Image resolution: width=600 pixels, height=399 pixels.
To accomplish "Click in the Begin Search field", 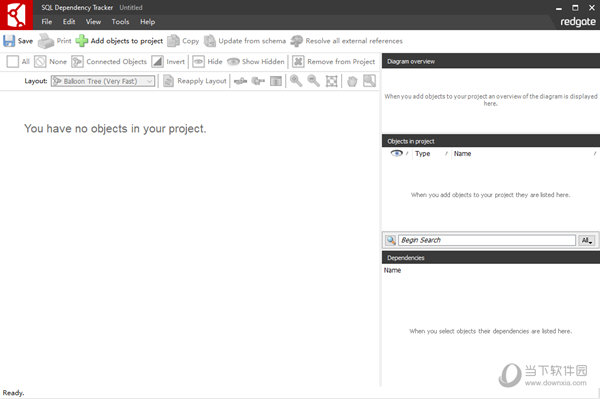I will (x=487, y=240).
